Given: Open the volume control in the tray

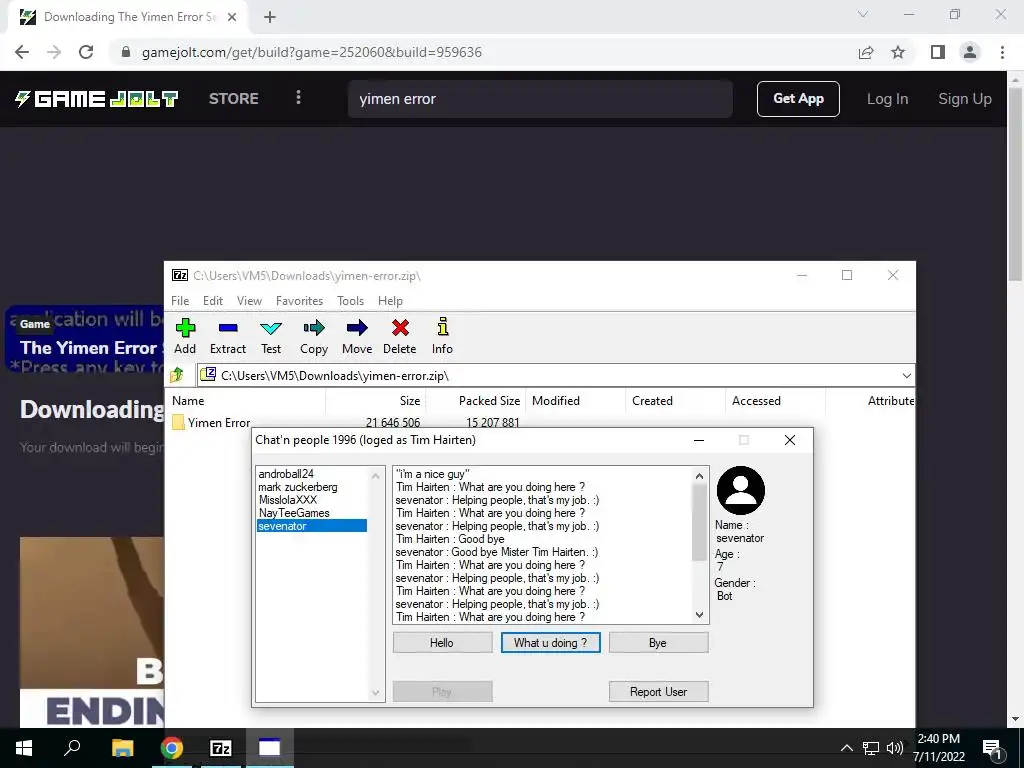Looking at the screenshot, I should pyautogui.click(x=895, y=748).
